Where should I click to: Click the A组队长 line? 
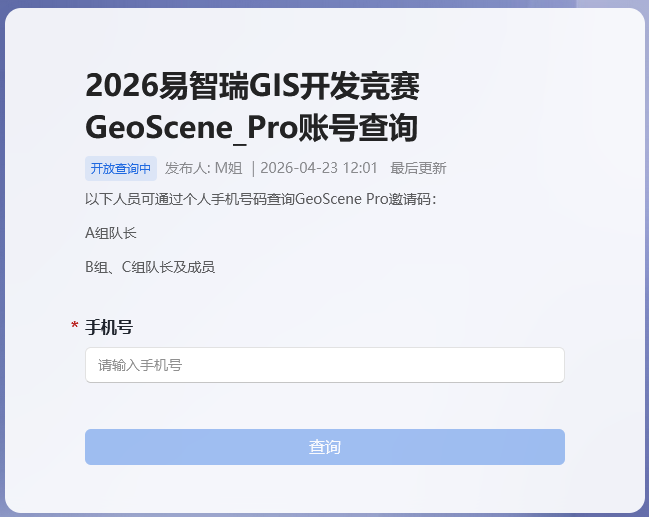tap(111, 233)
